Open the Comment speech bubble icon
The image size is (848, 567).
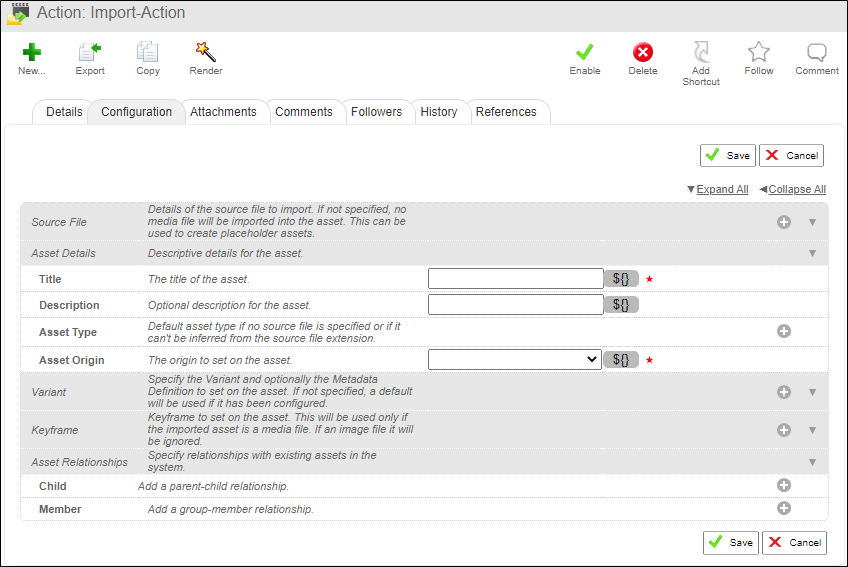[817, 54]
